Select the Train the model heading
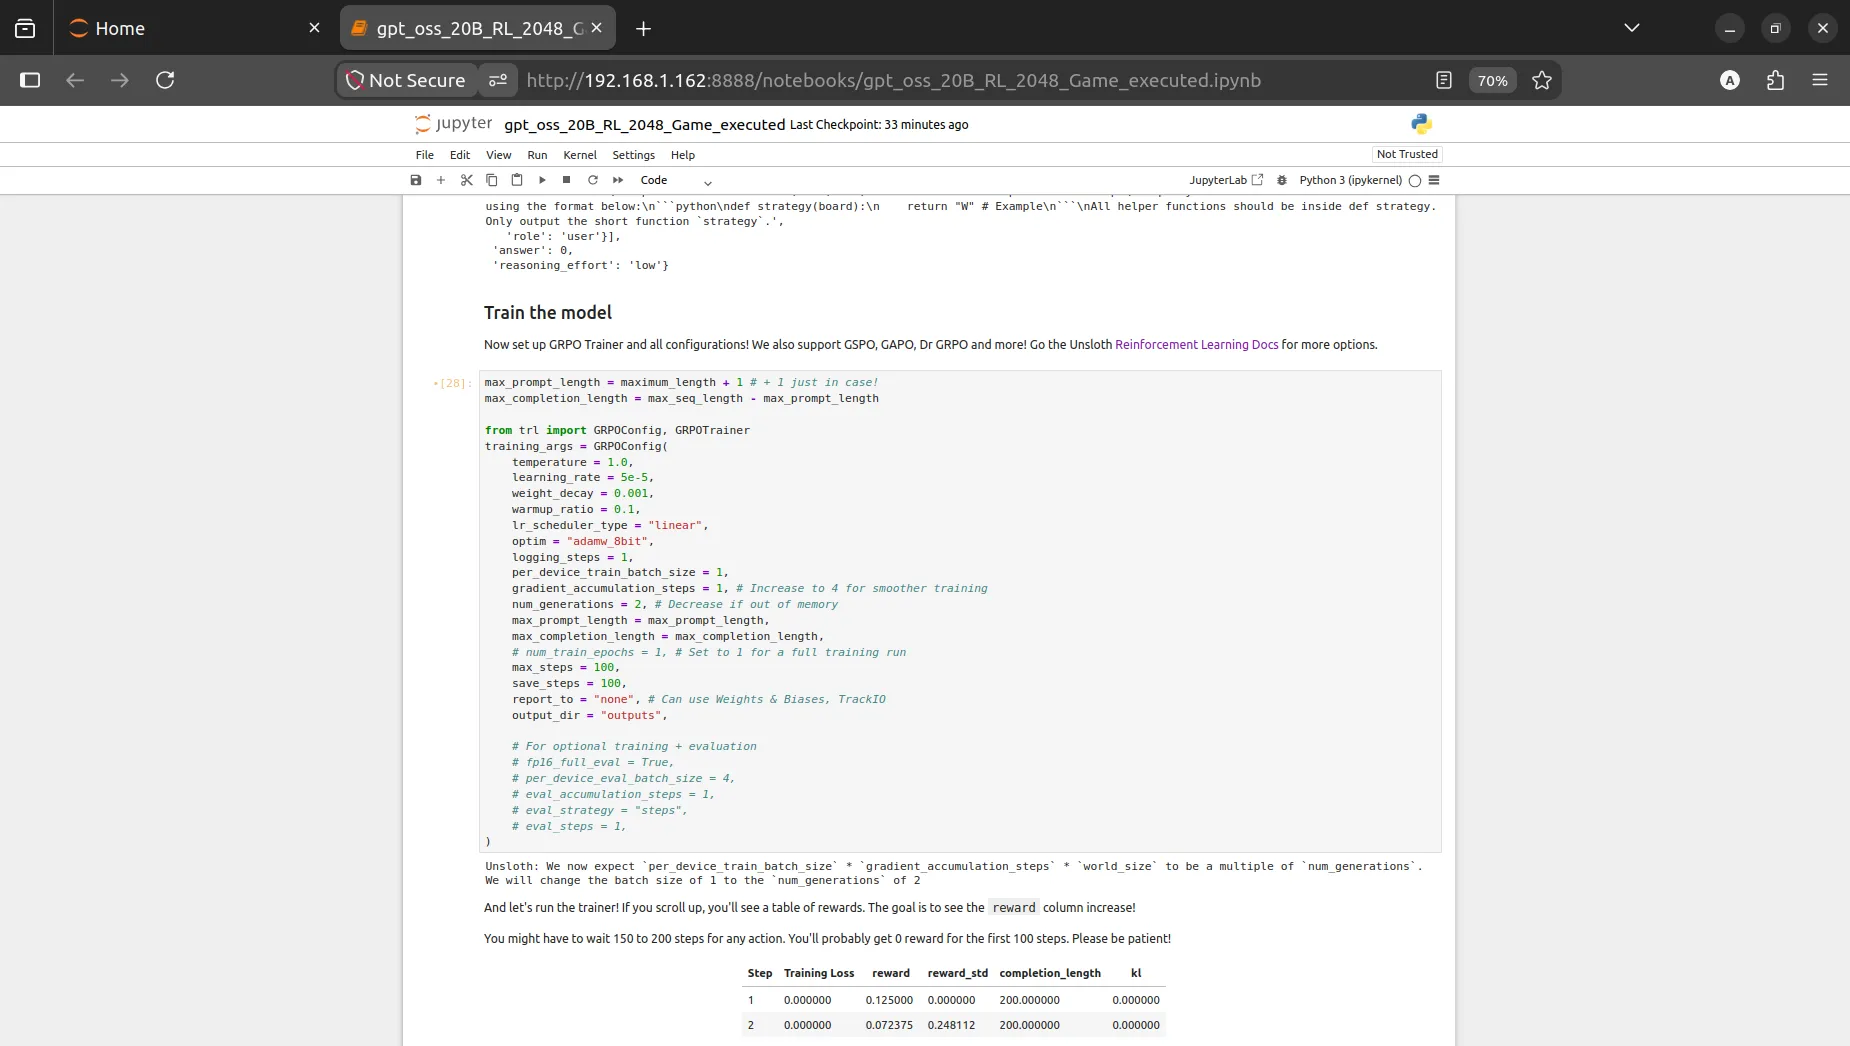 tap(548, 313)
